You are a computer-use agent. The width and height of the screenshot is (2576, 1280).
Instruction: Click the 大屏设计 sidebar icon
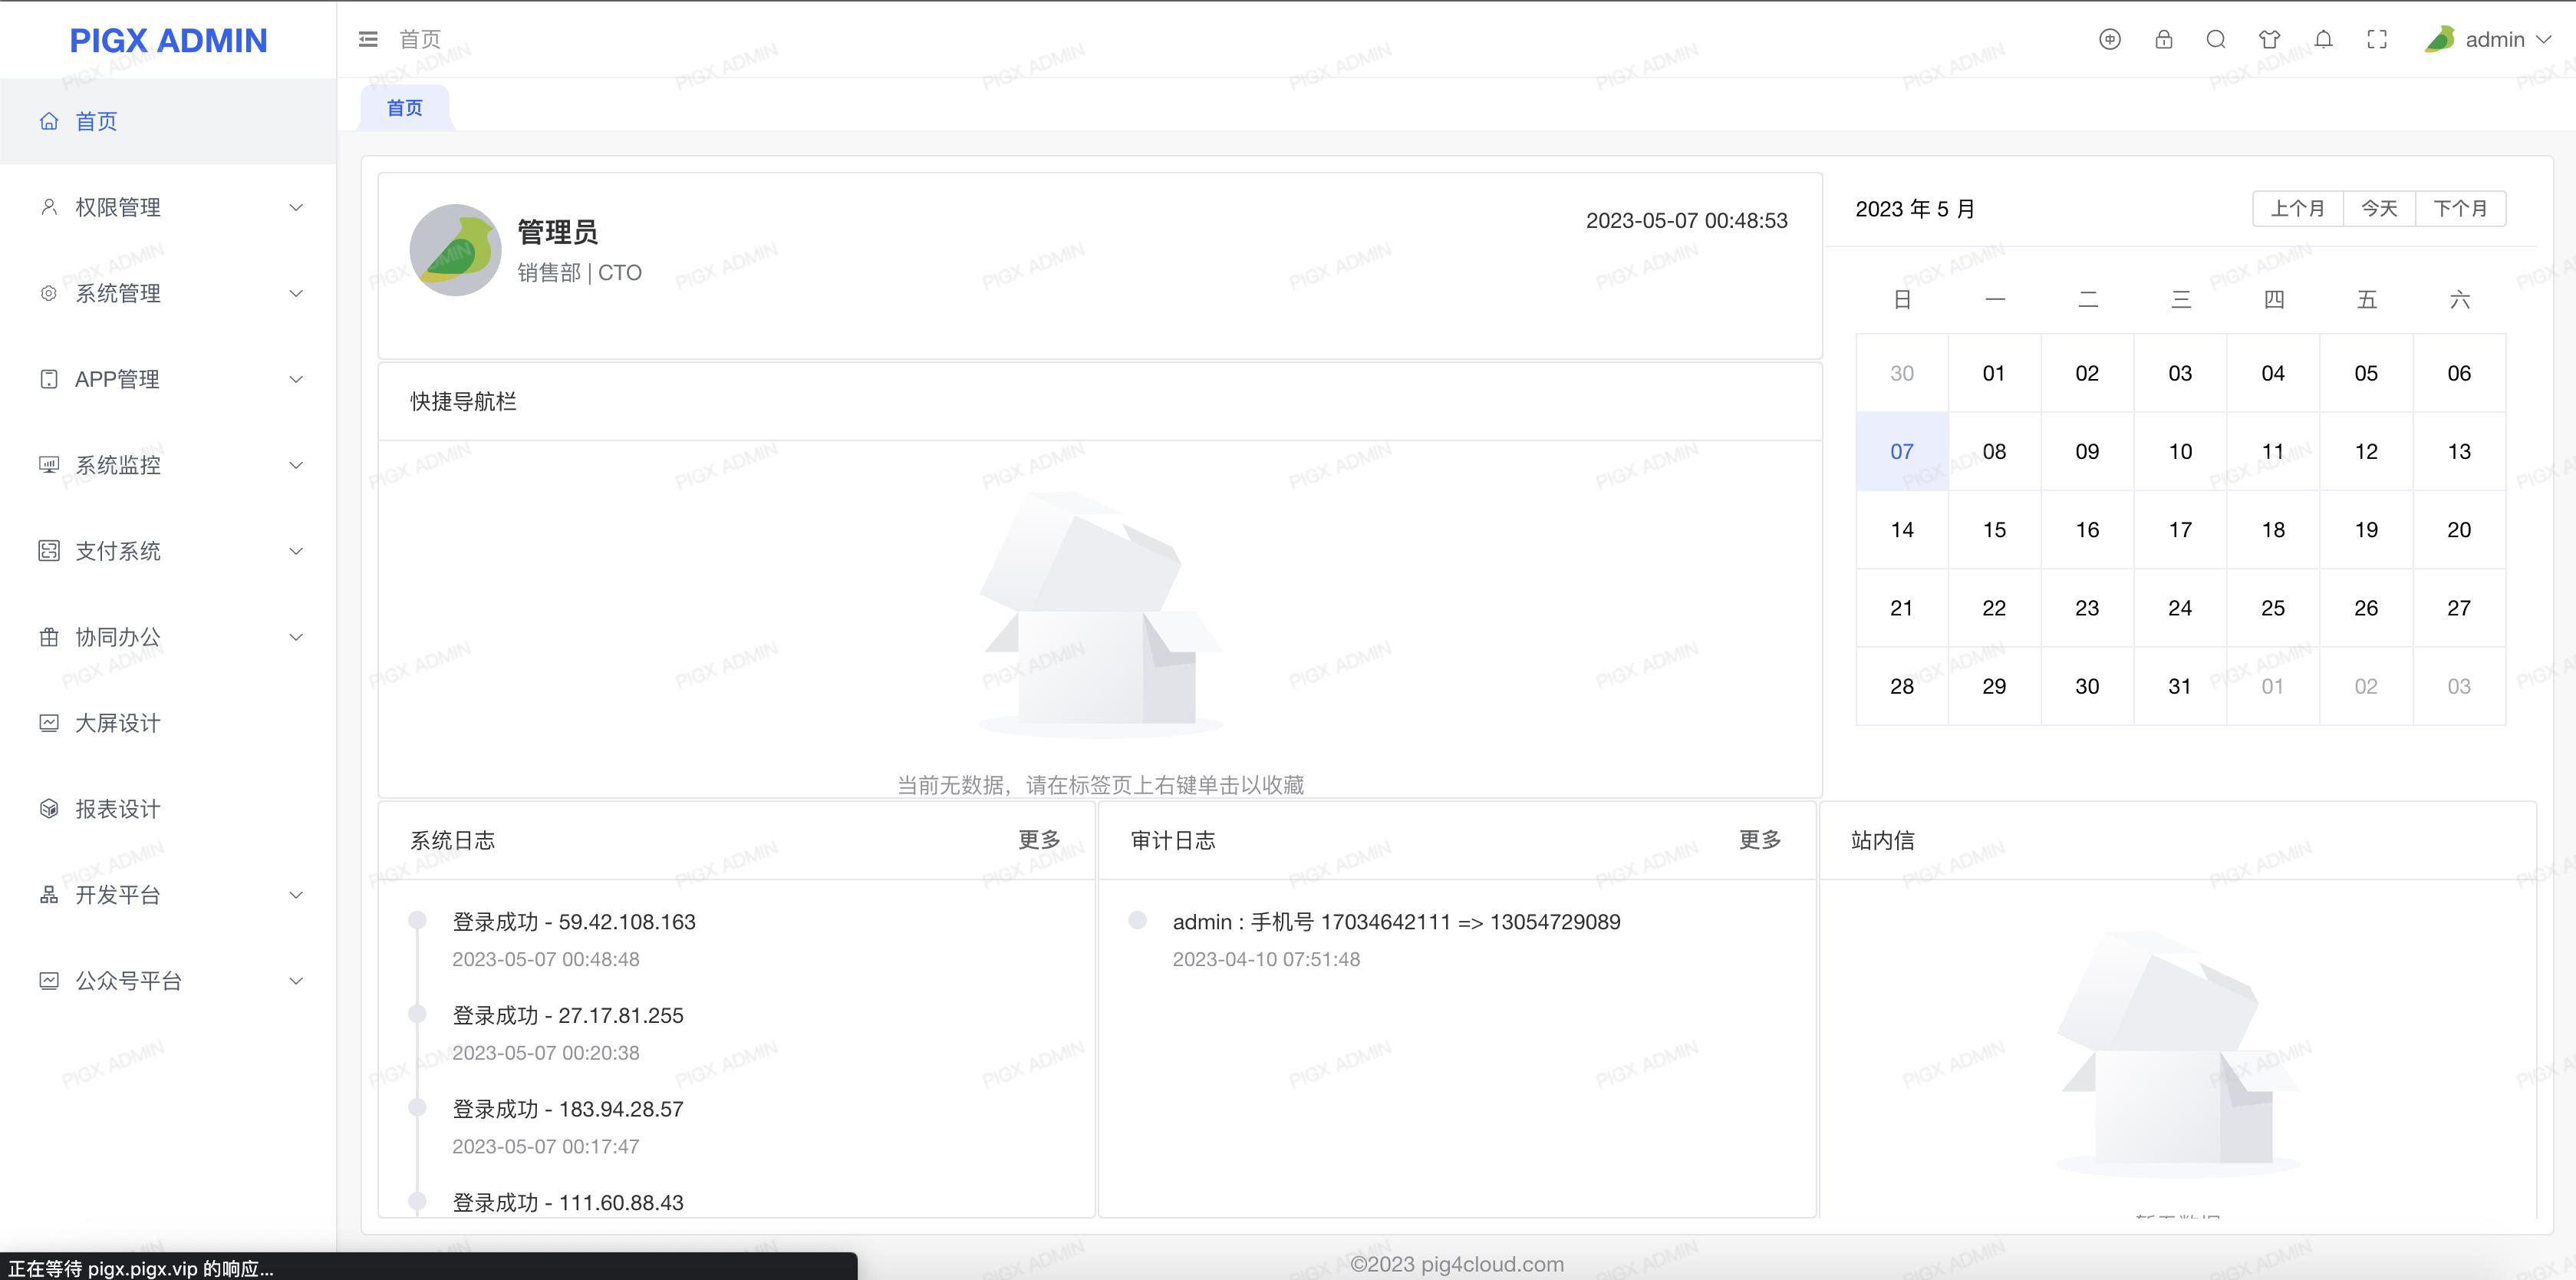49,722
